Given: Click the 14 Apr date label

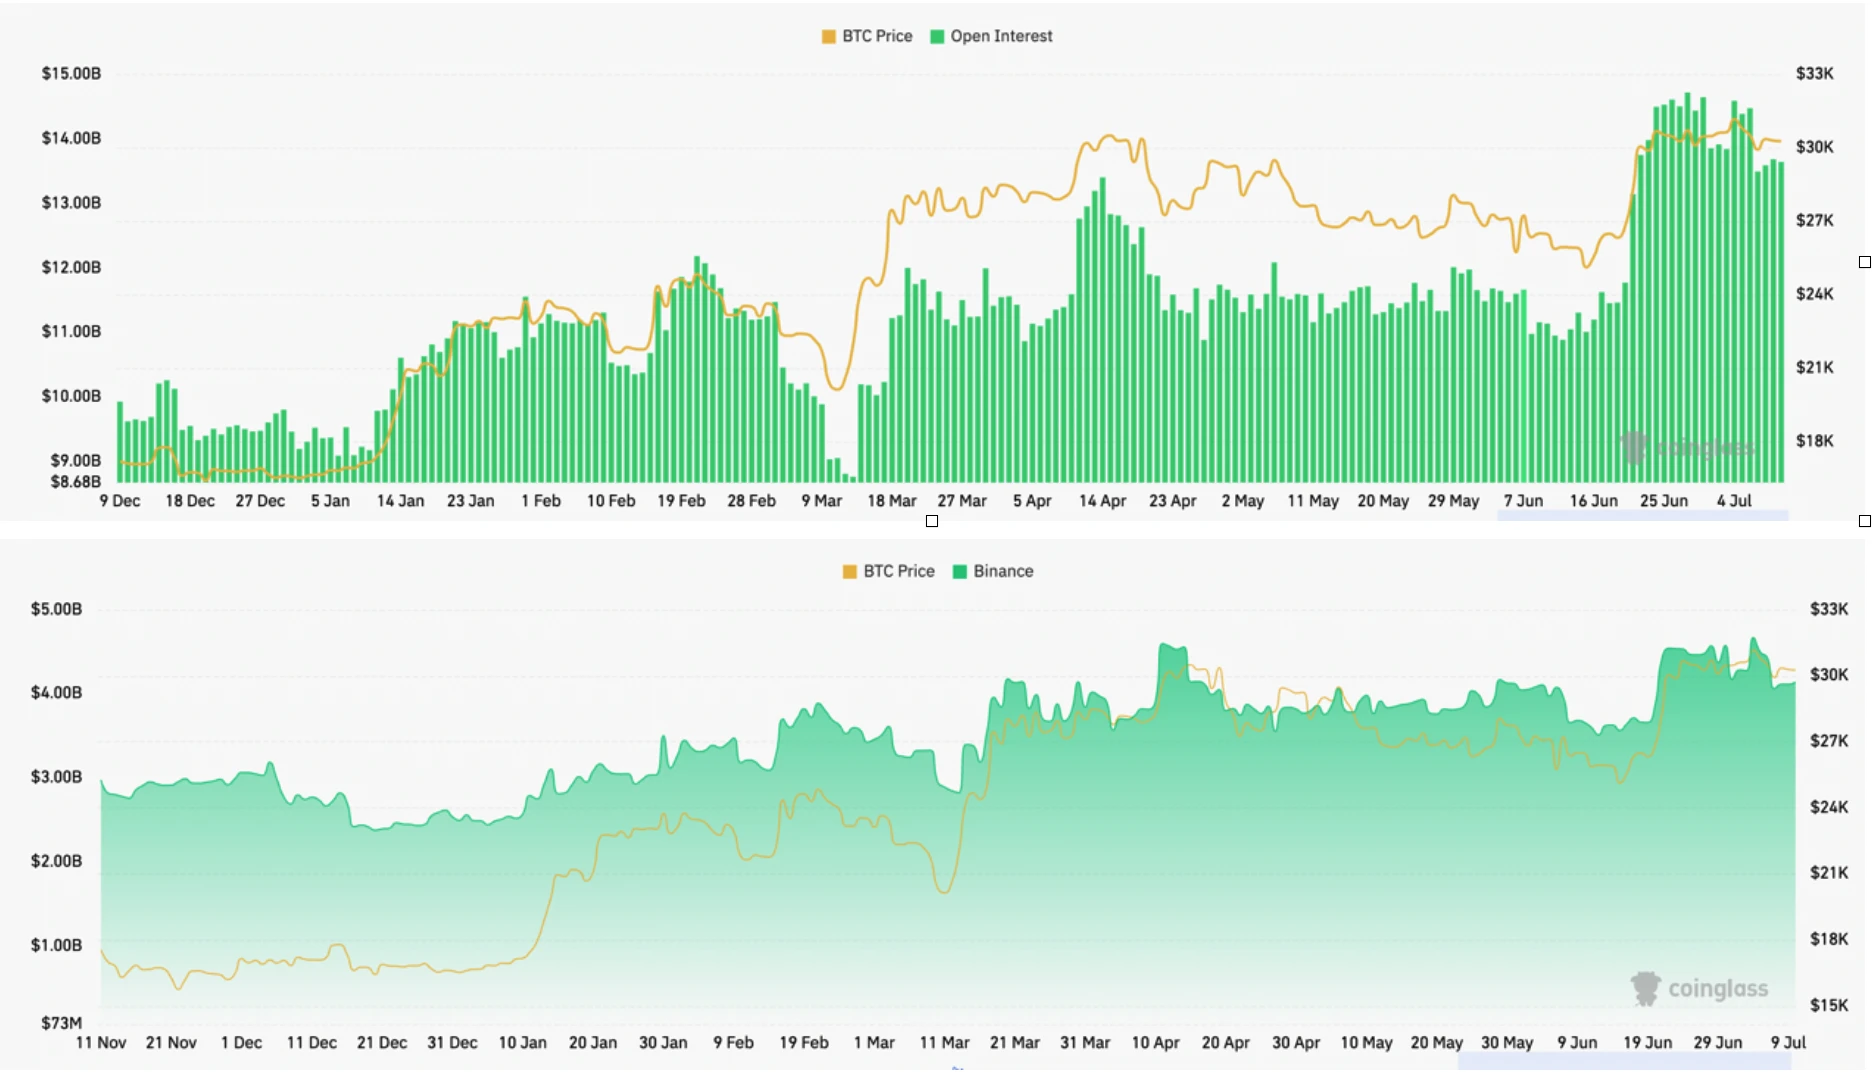Looking at the screenshot, I should 1102,501.
